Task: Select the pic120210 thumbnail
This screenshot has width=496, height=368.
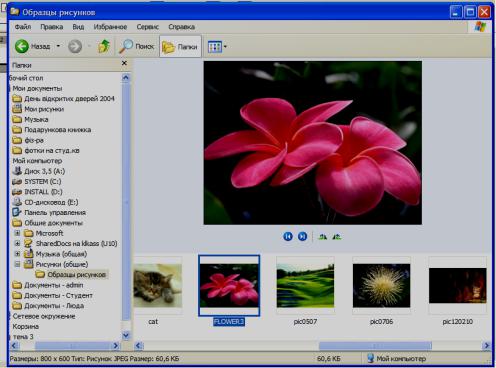Action: (457, 286)
